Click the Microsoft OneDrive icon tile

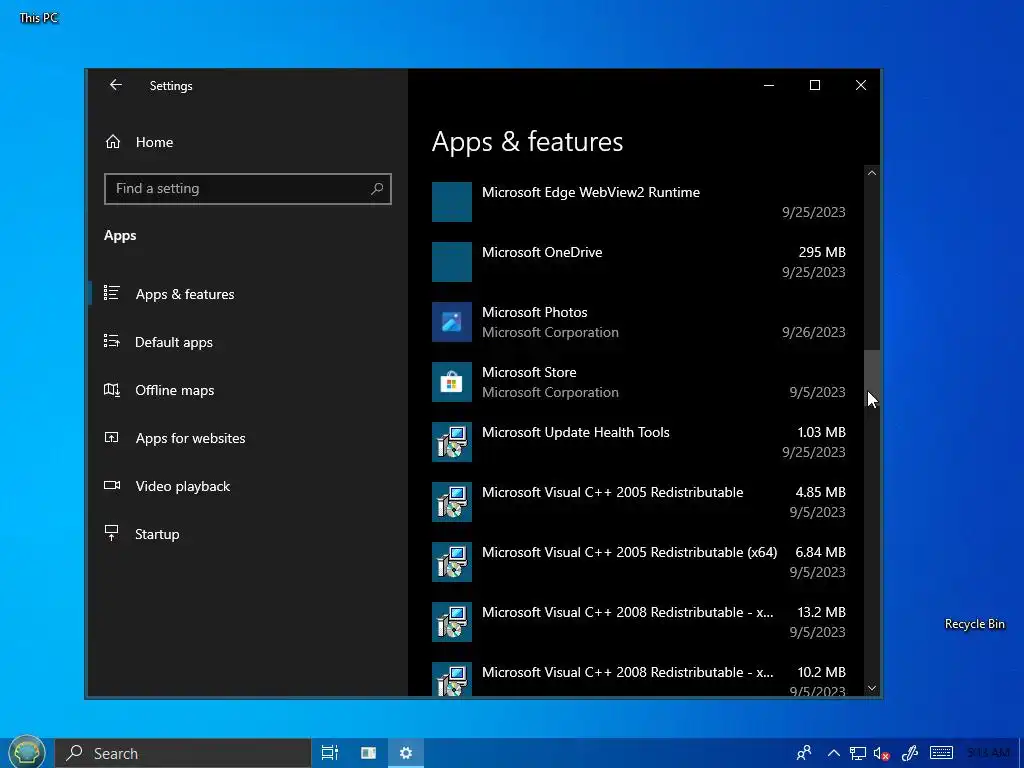452,262
